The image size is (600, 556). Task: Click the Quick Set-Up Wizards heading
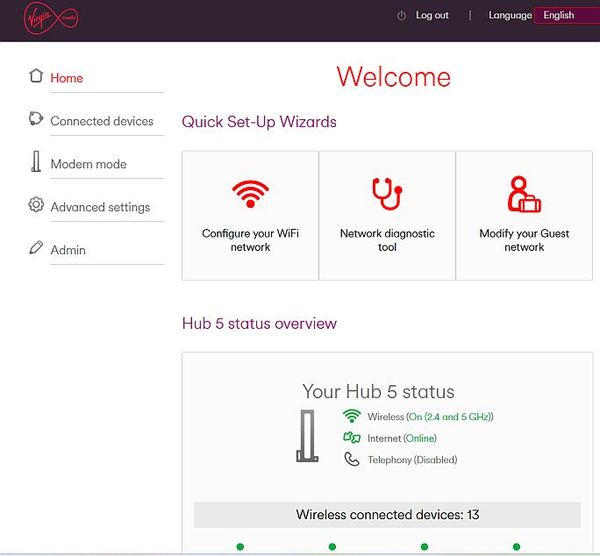point(259,122)
